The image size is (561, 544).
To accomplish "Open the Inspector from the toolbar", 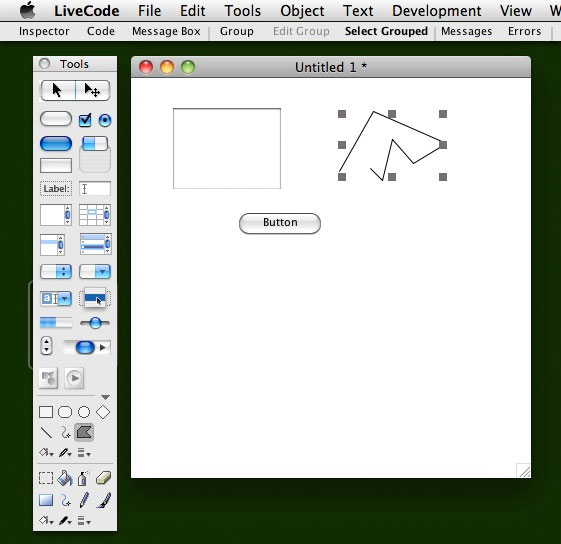I will (x=44, y=31).
